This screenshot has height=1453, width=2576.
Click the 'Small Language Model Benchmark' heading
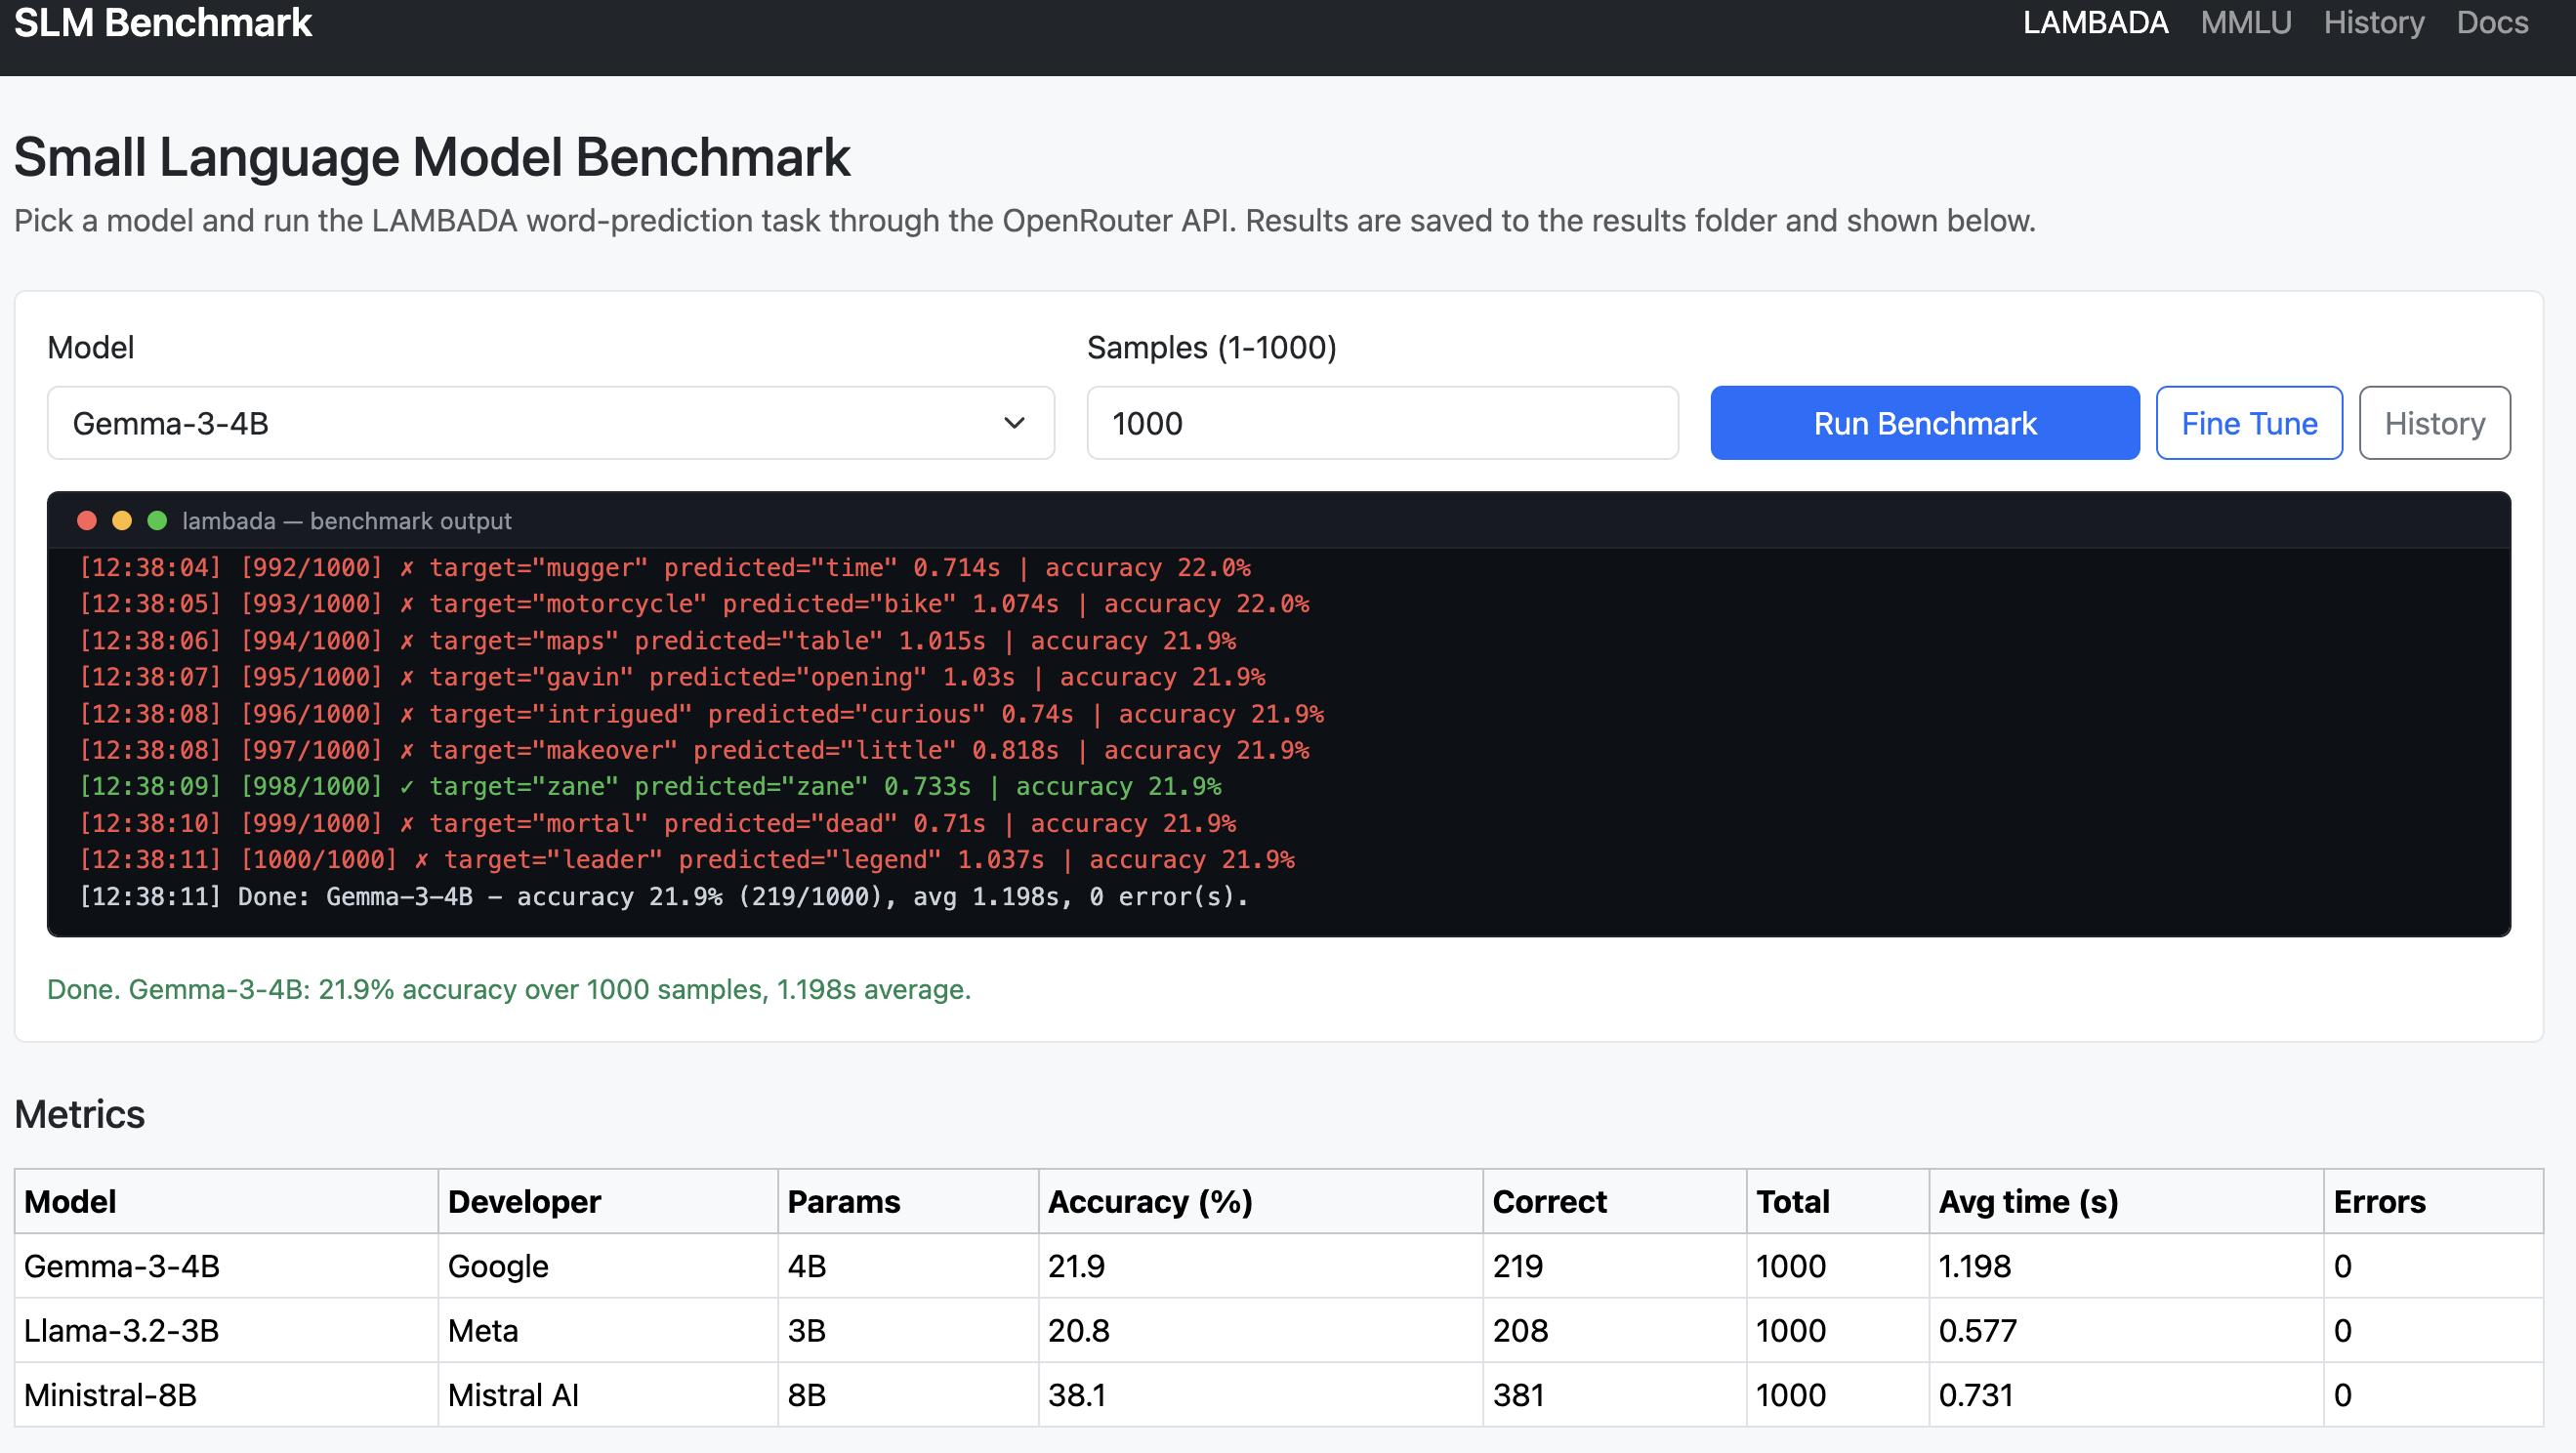point(432,158)
